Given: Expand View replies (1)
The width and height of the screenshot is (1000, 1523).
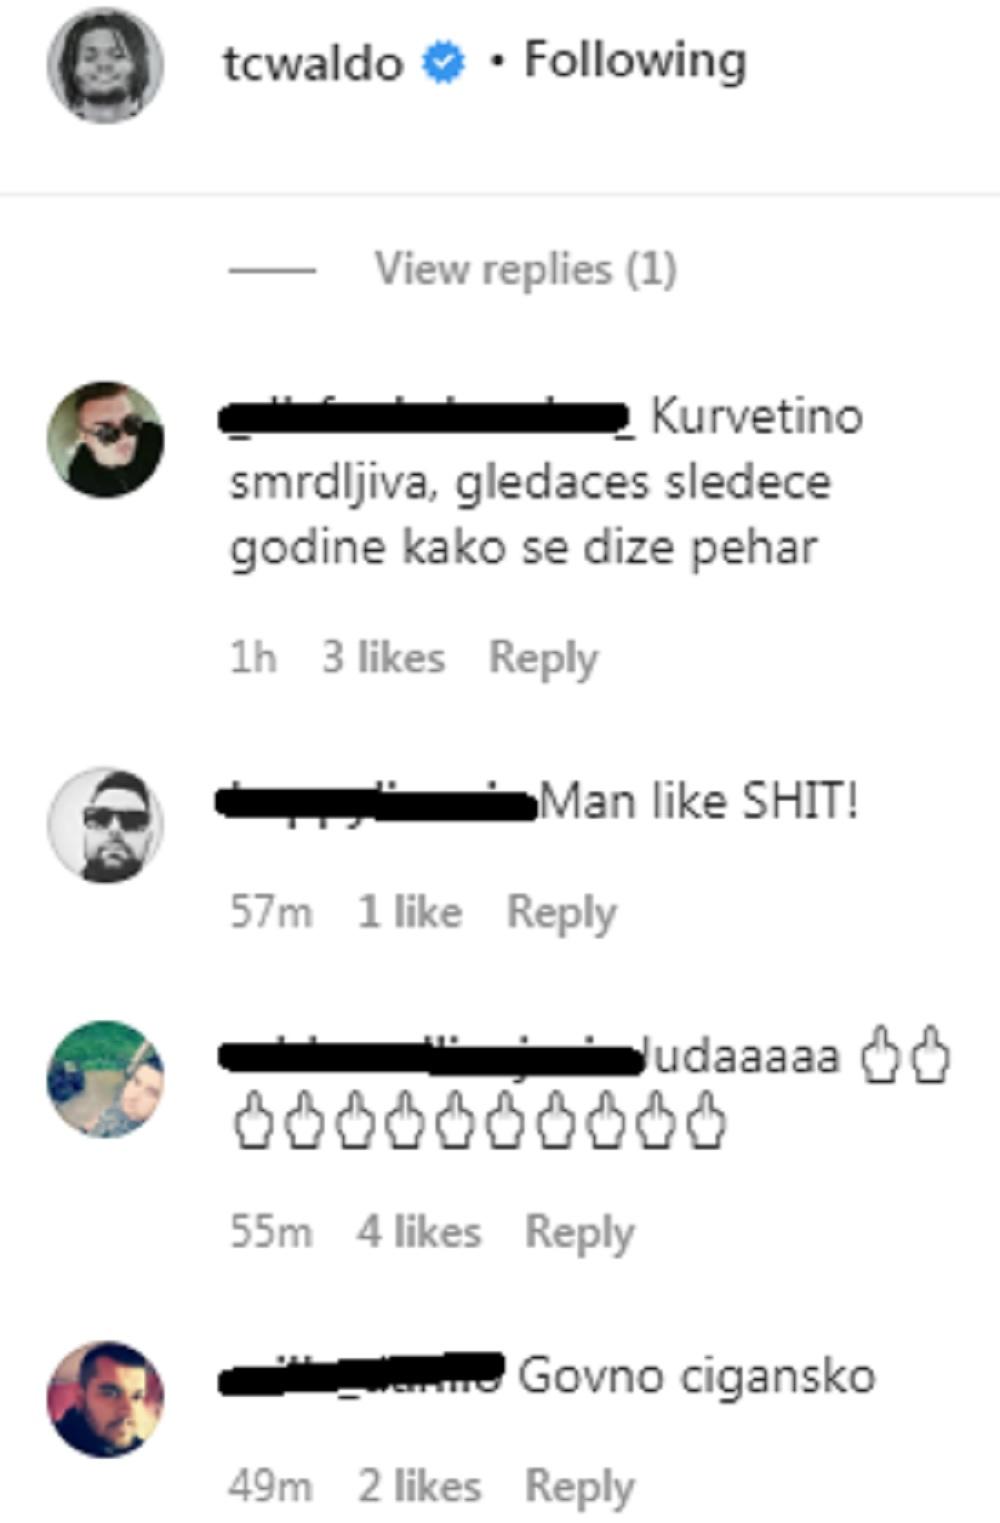Looking at the screenshot, I should tap(525, 269).
